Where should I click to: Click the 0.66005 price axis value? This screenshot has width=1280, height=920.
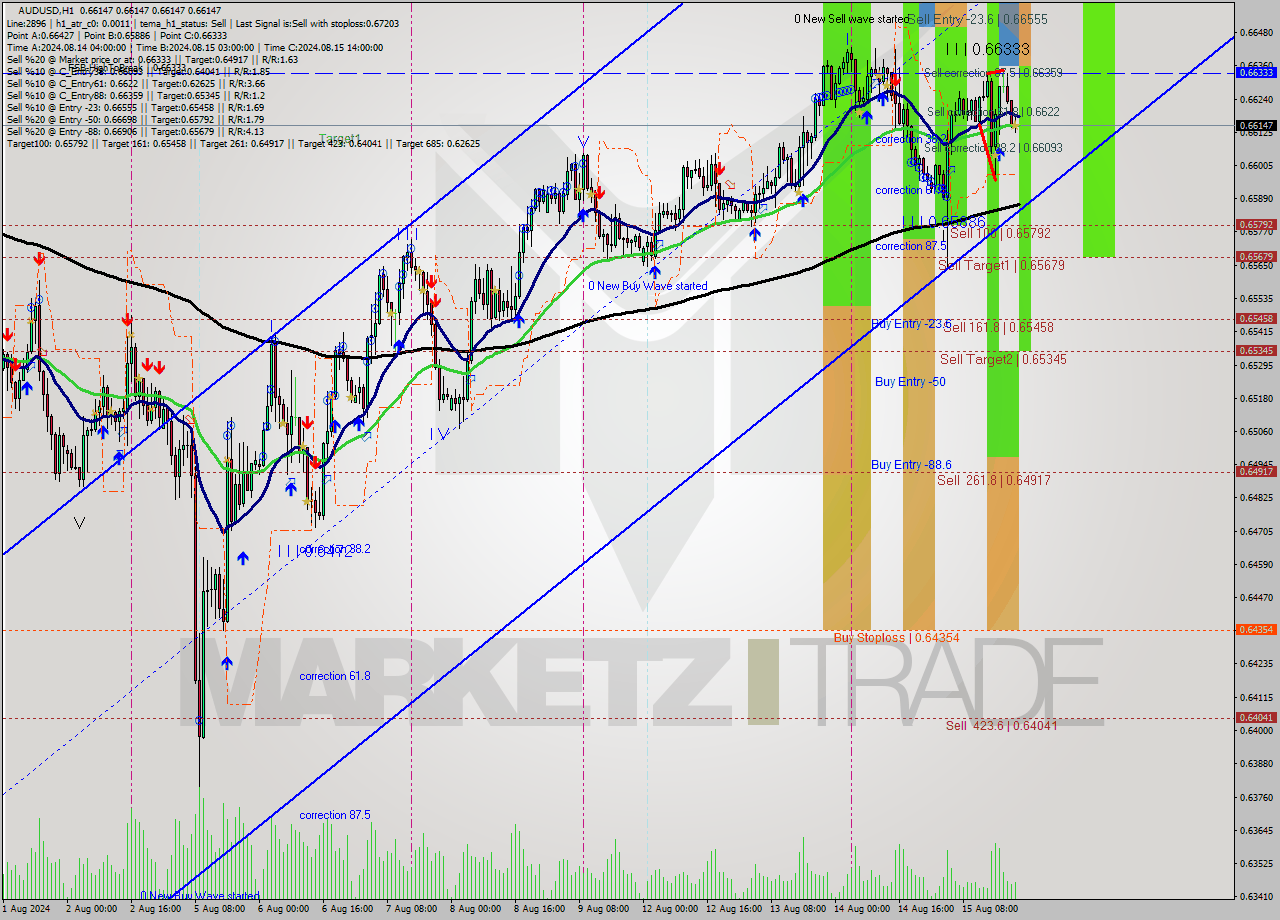(1256, 166)
